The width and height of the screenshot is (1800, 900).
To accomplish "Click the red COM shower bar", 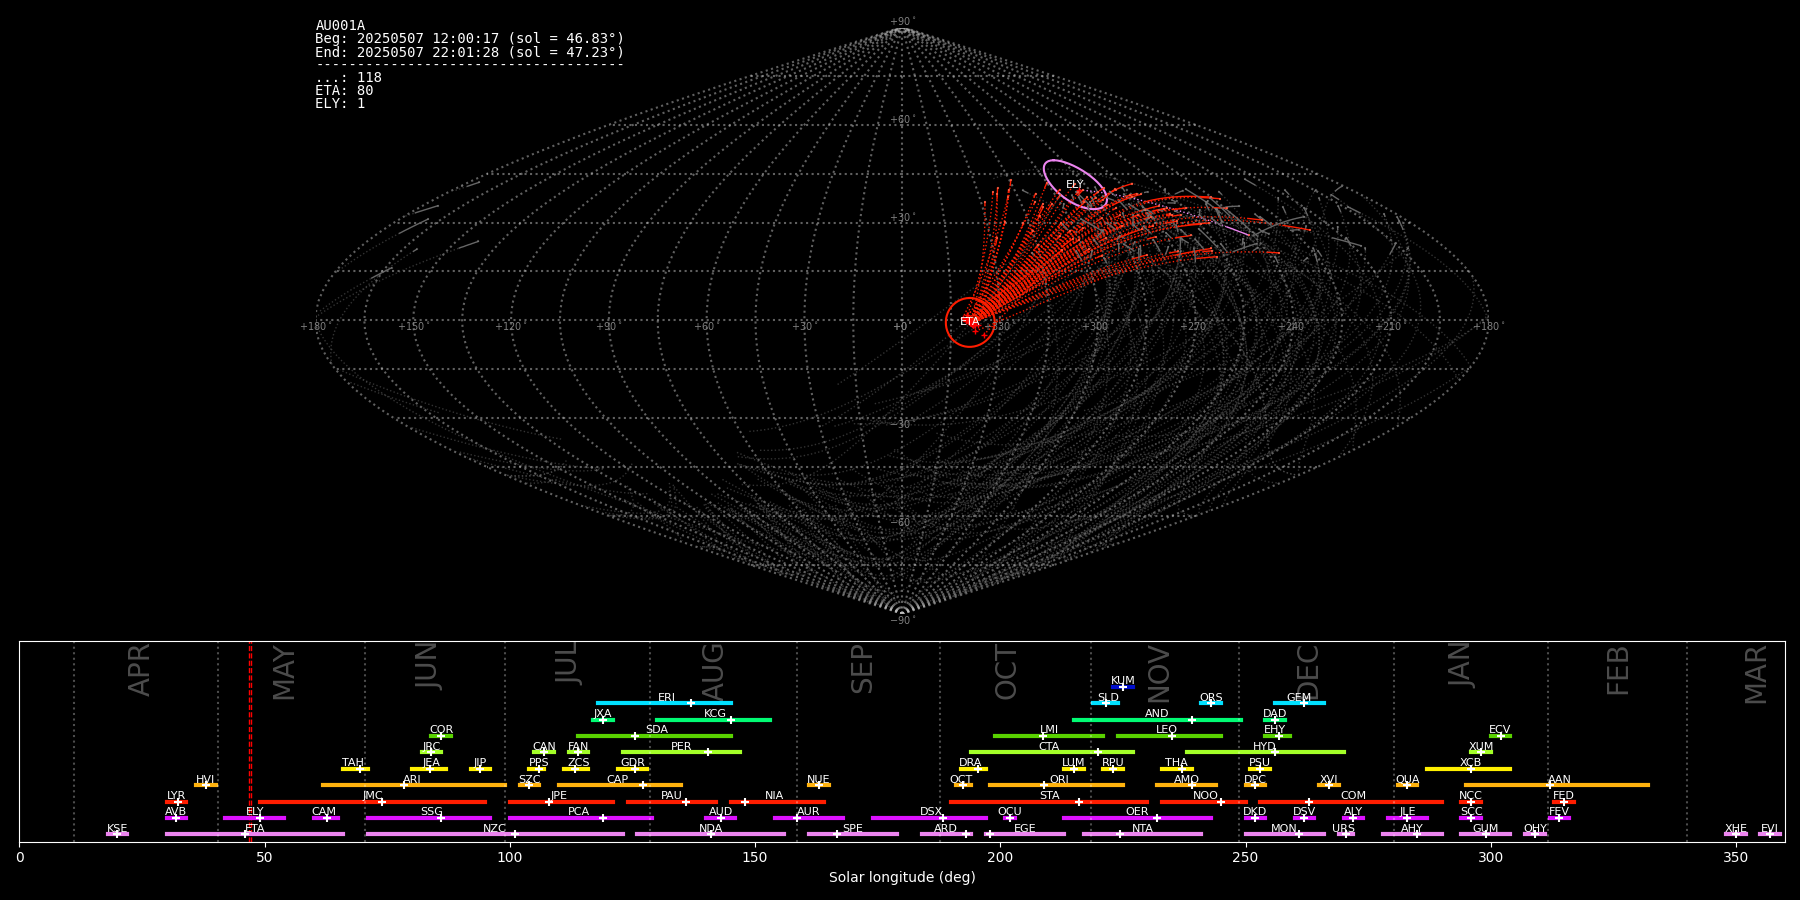I will click(1352, 802).
